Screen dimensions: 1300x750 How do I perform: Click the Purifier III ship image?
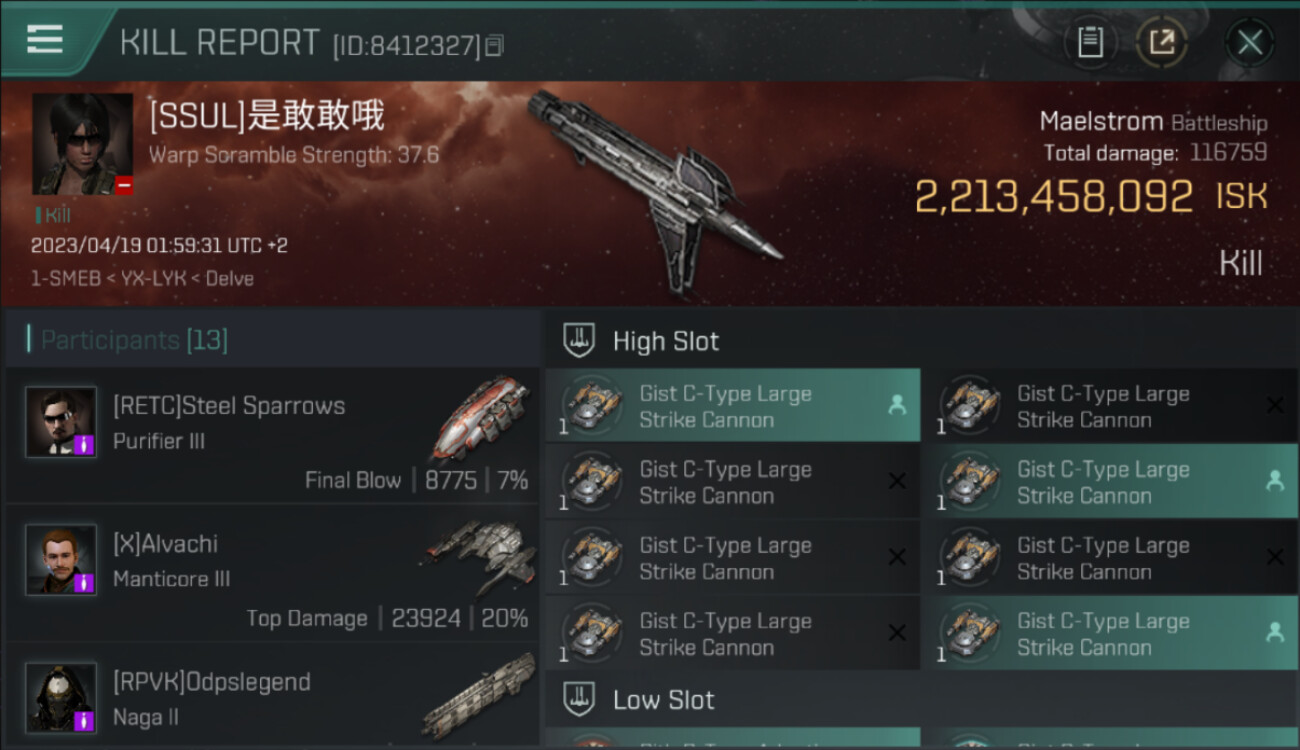482,416
